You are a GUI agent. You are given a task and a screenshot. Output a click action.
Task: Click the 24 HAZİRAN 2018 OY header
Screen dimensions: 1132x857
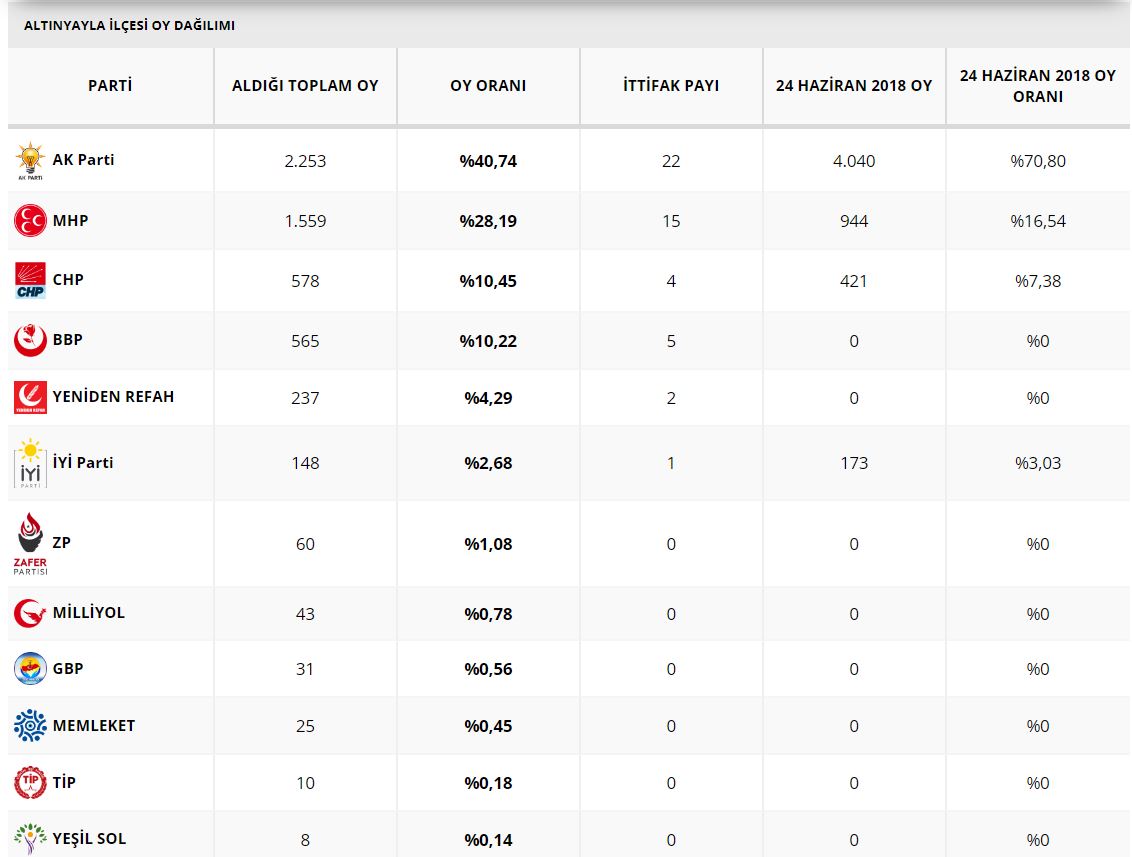tap(854, 86)
